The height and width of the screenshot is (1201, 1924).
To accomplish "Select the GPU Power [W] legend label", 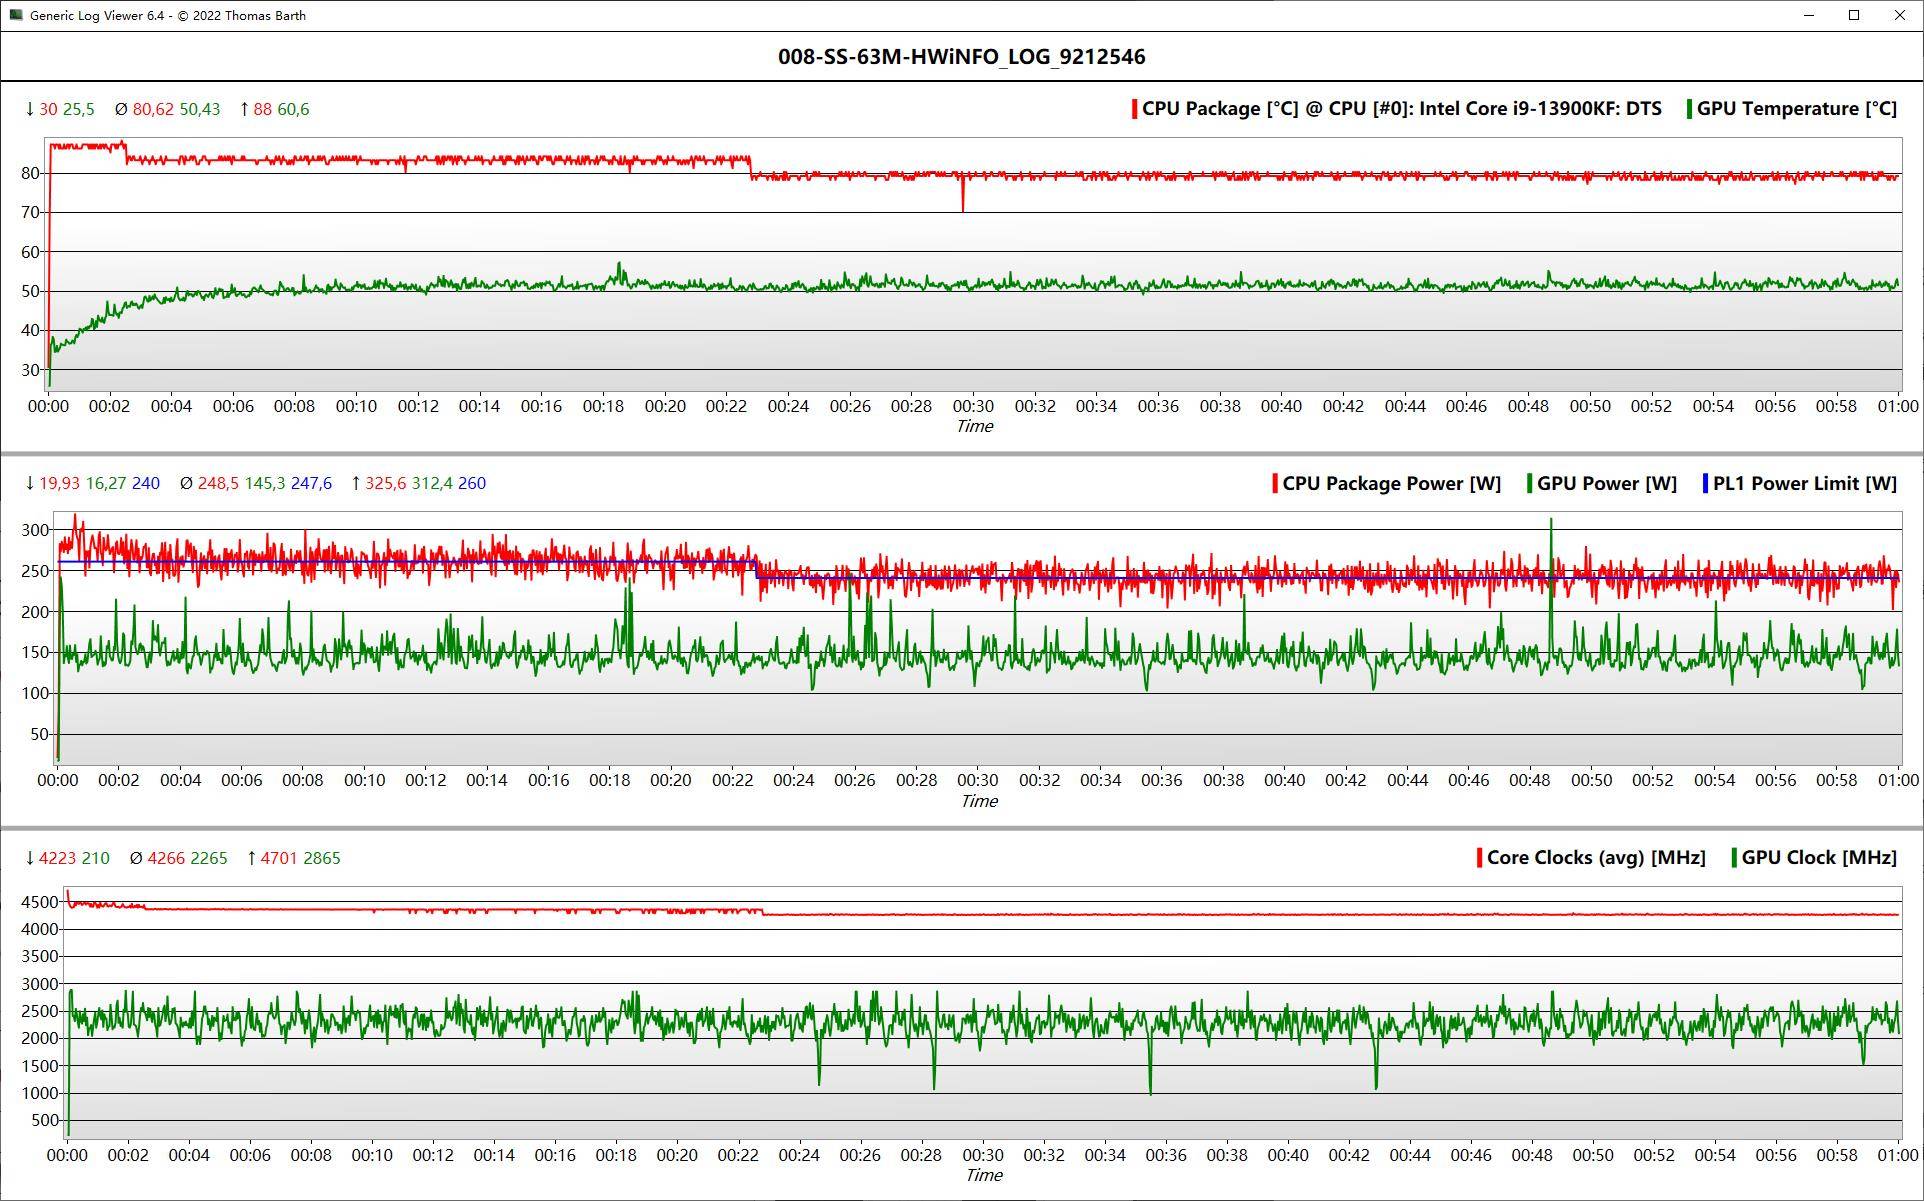I will tap(1606, 483).
